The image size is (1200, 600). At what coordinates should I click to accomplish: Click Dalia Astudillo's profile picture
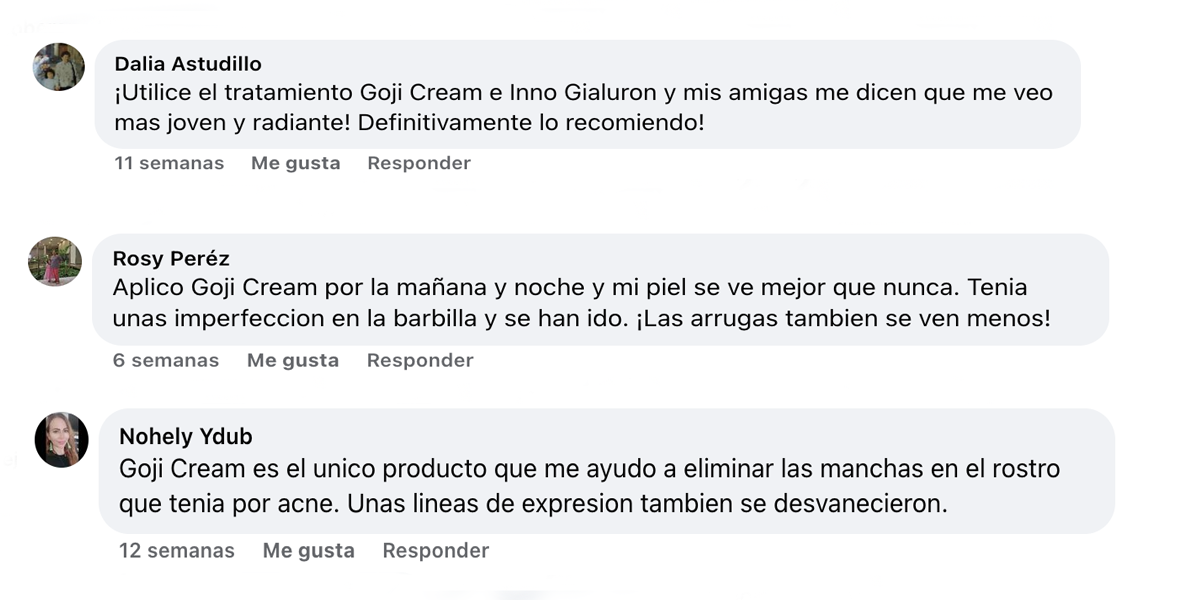coord(58,67)
